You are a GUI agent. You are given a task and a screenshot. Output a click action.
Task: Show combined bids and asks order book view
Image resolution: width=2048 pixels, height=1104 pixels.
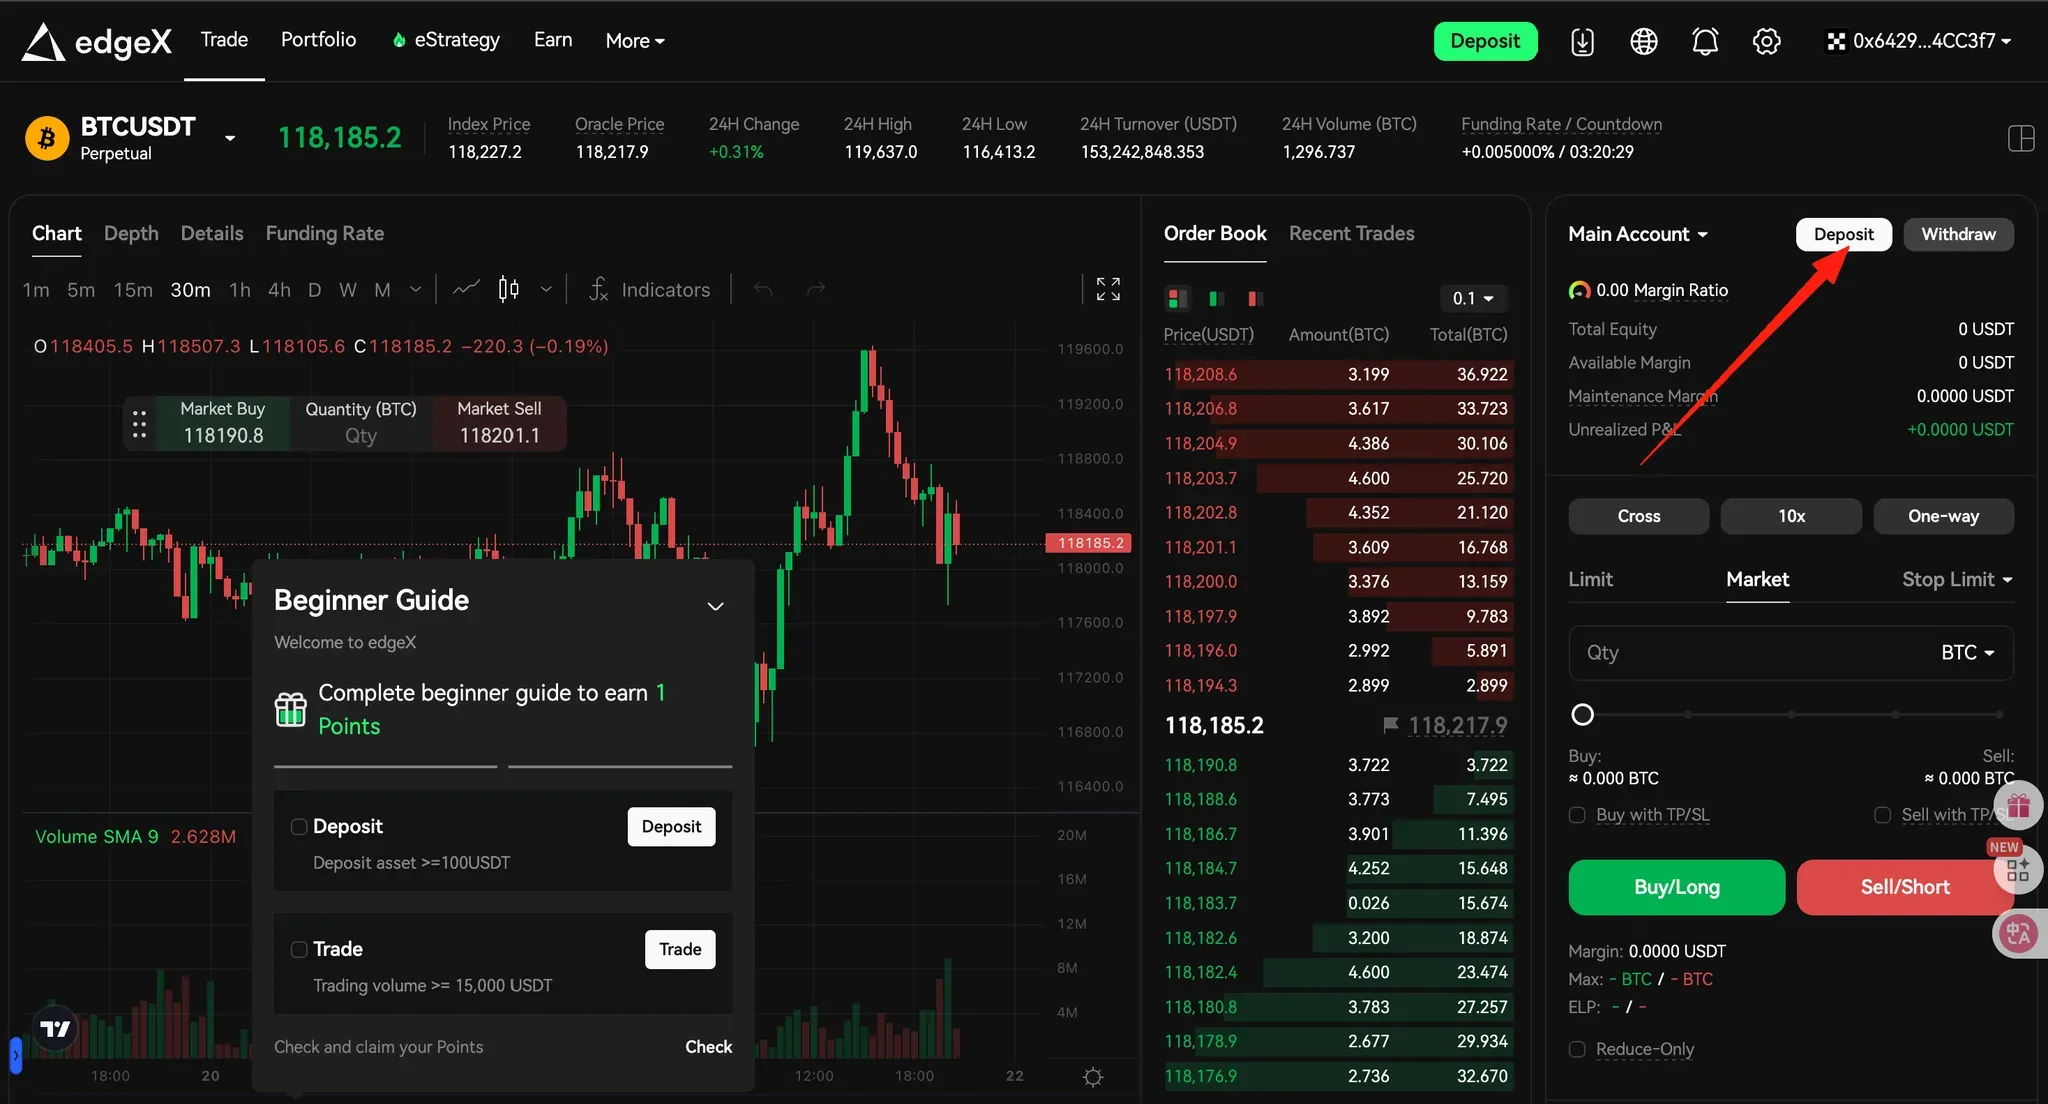coord(1177,298)
